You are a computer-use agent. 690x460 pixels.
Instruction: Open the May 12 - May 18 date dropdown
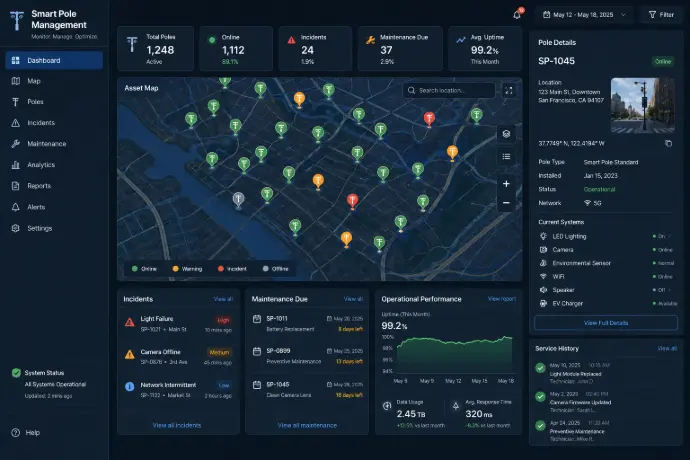(x=584, y=15)
